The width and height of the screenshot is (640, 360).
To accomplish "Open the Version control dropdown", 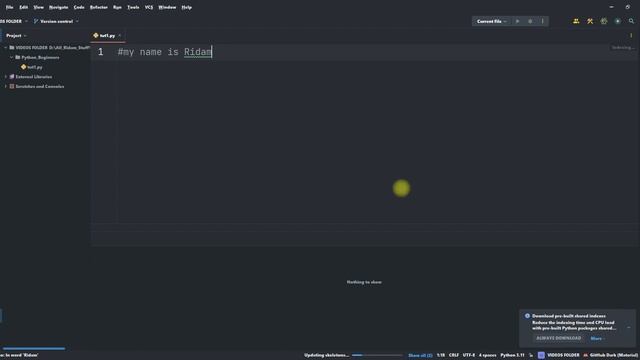I will click(x=56, y=21).
